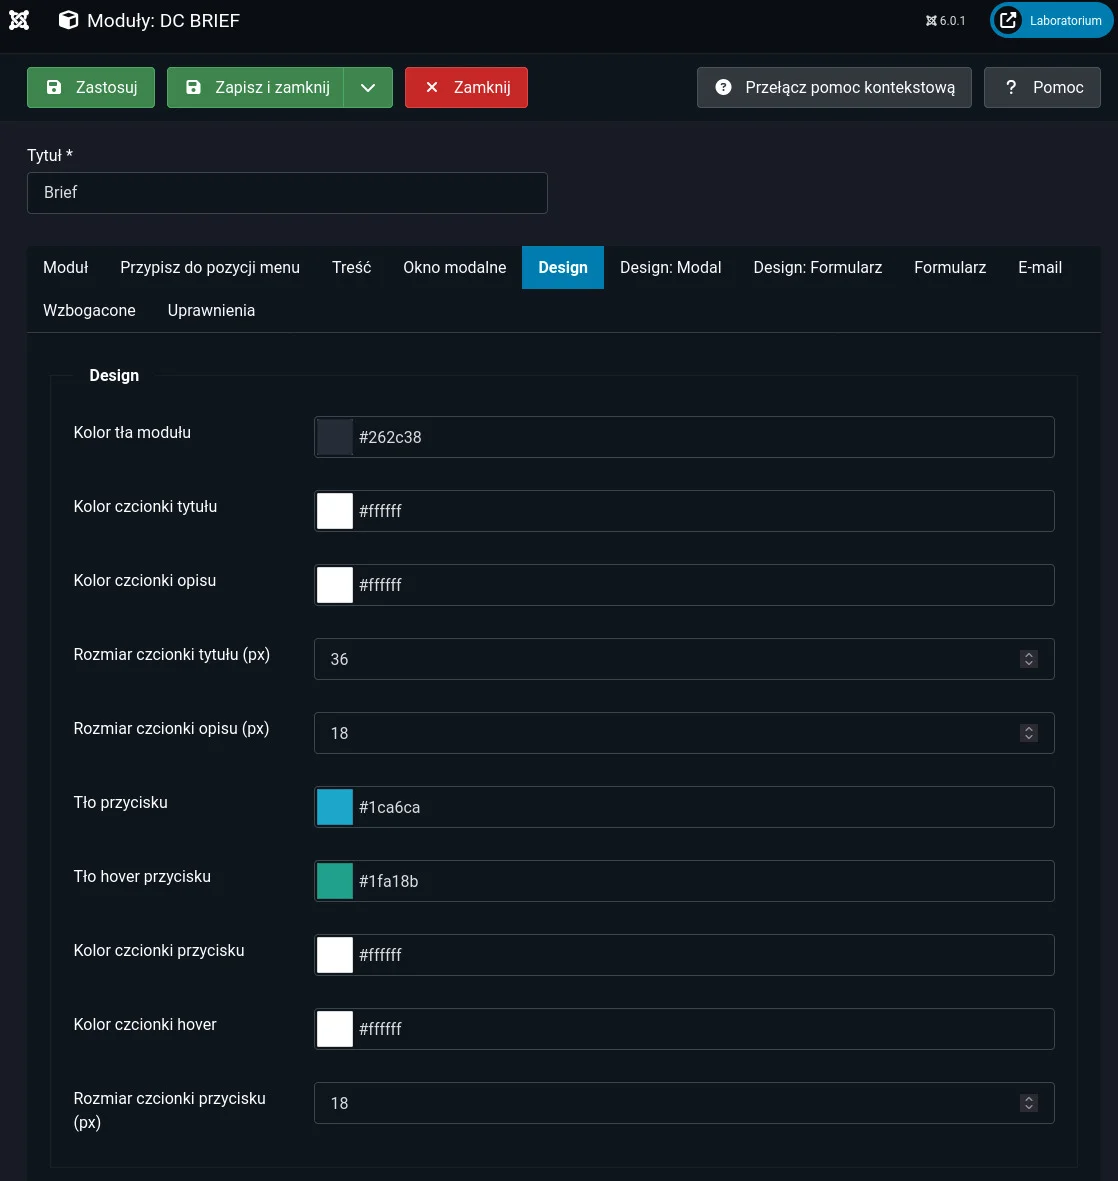Click the module cube icon in header

tap(68, 20)
